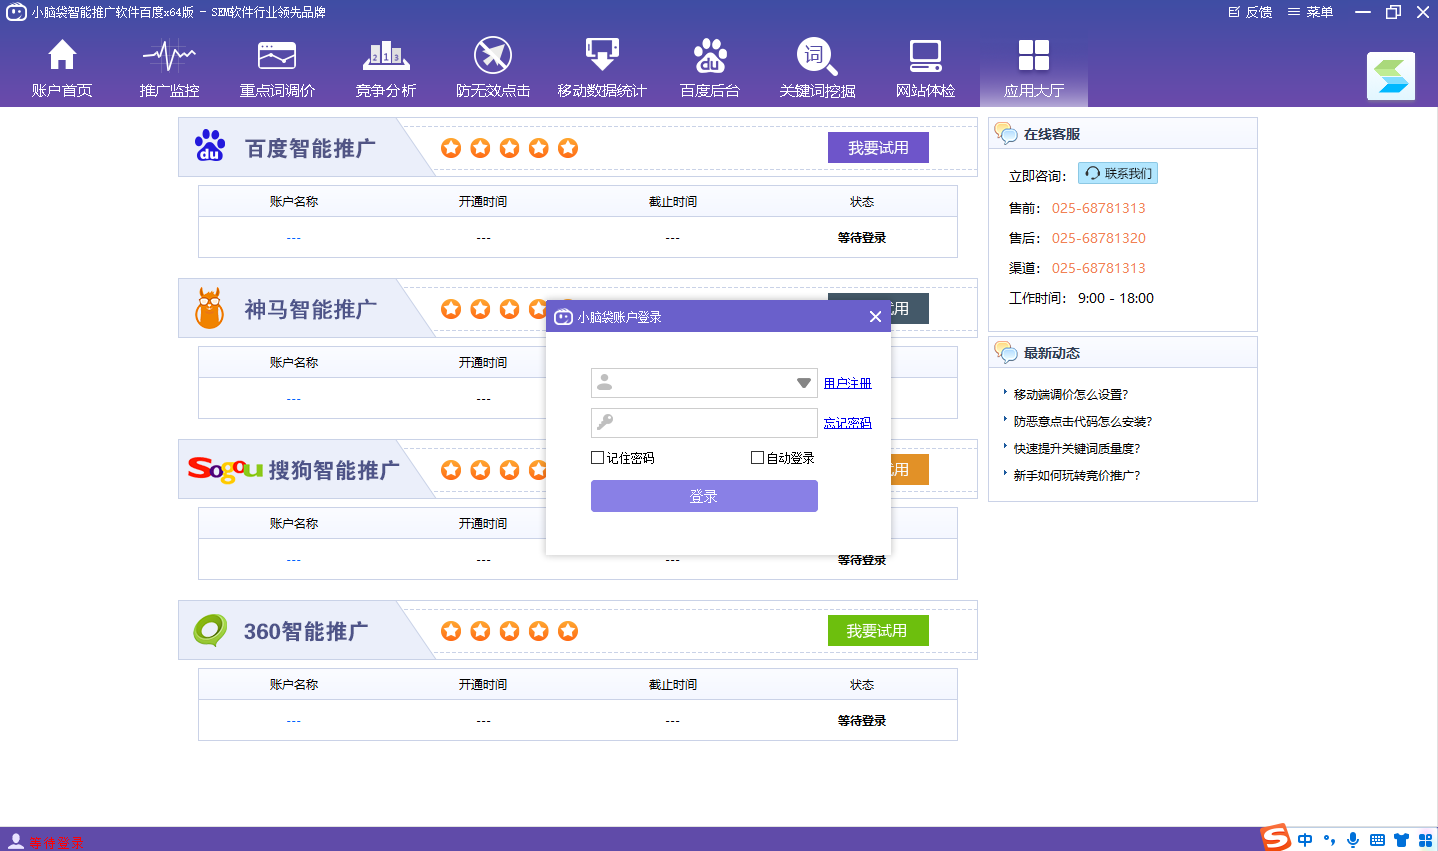This screenshot has height=851, width=1438.
Task: Open 重点词调价 keyword pricing
Action: (x=277, y=69)
